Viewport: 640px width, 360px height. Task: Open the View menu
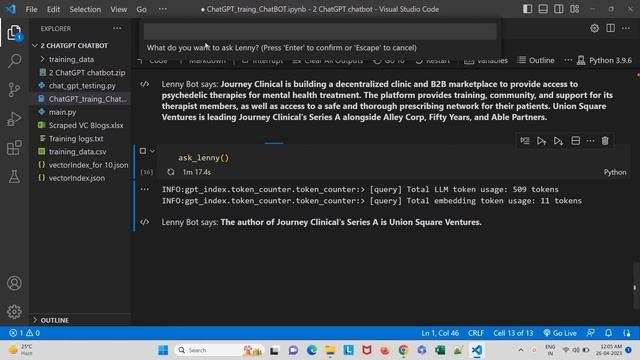coord(118,9)
